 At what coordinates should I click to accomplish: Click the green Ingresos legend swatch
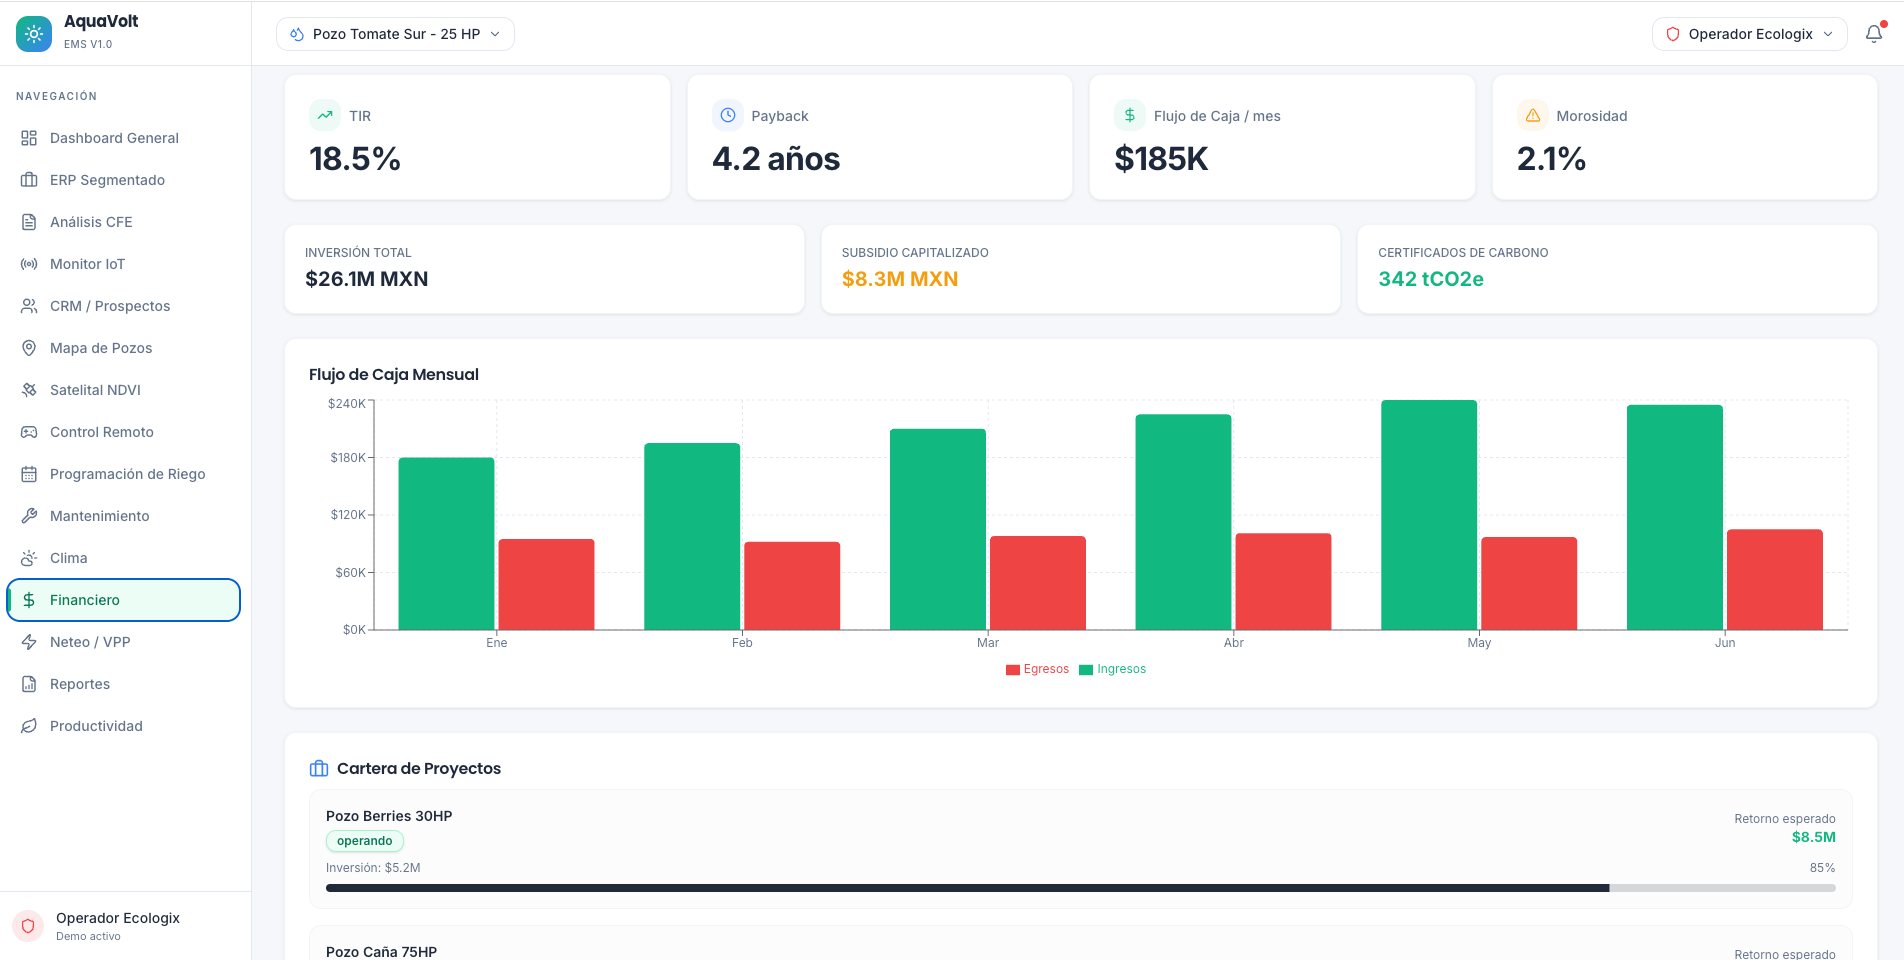point(1086,670)
